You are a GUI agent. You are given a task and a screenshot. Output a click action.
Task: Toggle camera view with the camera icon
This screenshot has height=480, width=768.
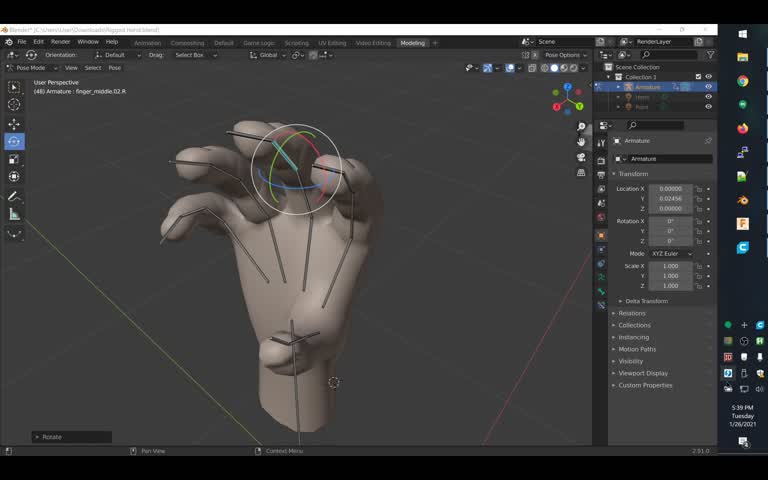[581, 157]
